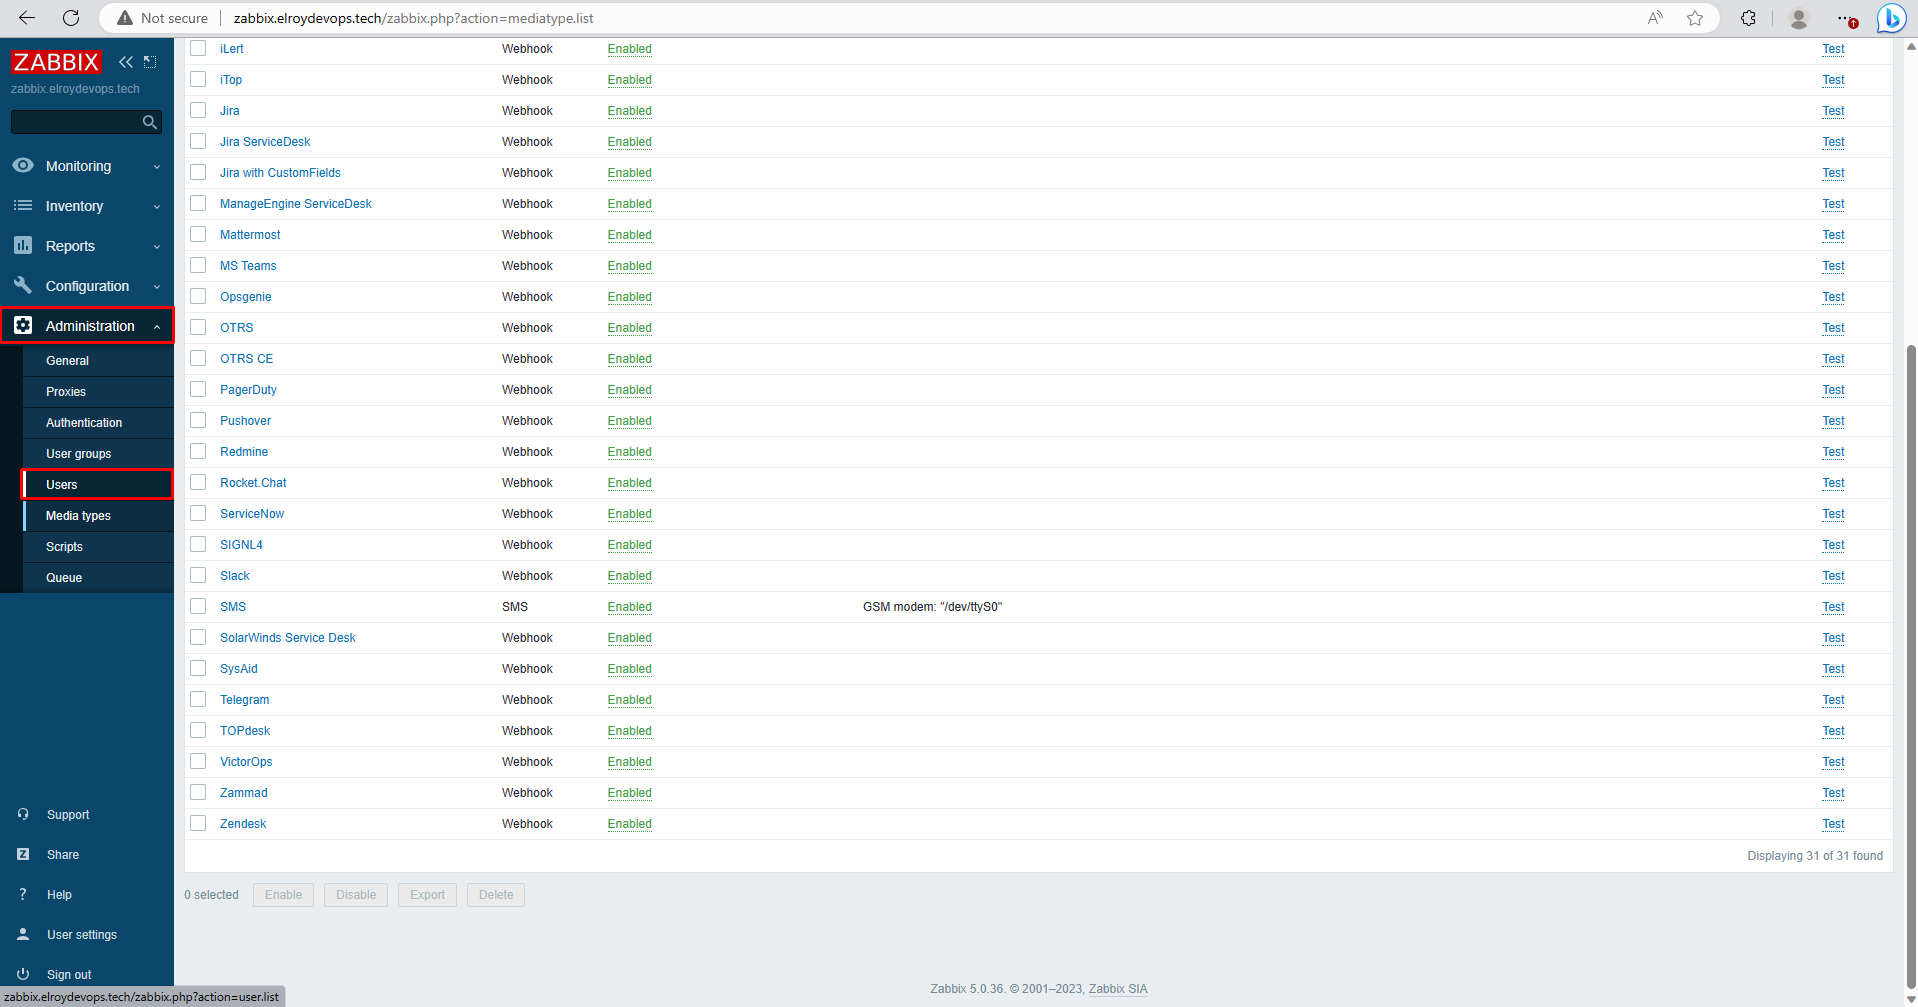Click the sidebar kiosk-mode icon beside the collapse arrows
This screenshot has width=1918, height=1007.
point(150,62)
